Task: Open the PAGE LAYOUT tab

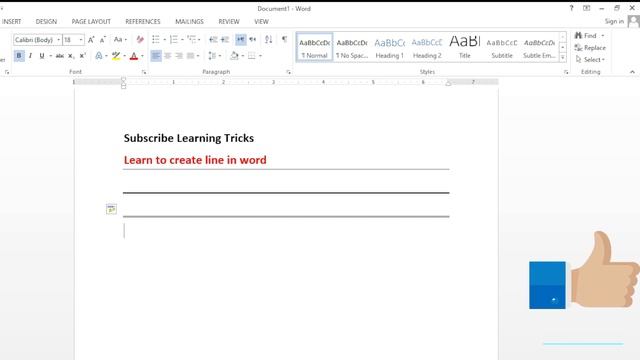Action: 91,21
